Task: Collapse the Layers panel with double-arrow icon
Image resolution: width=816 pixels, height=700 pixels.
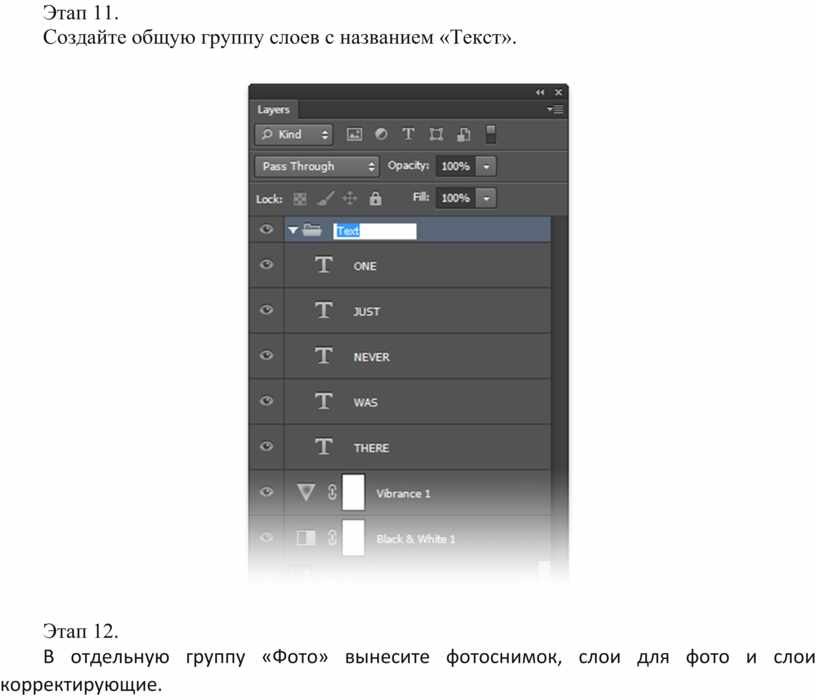Action: click(x=540, y=92)
